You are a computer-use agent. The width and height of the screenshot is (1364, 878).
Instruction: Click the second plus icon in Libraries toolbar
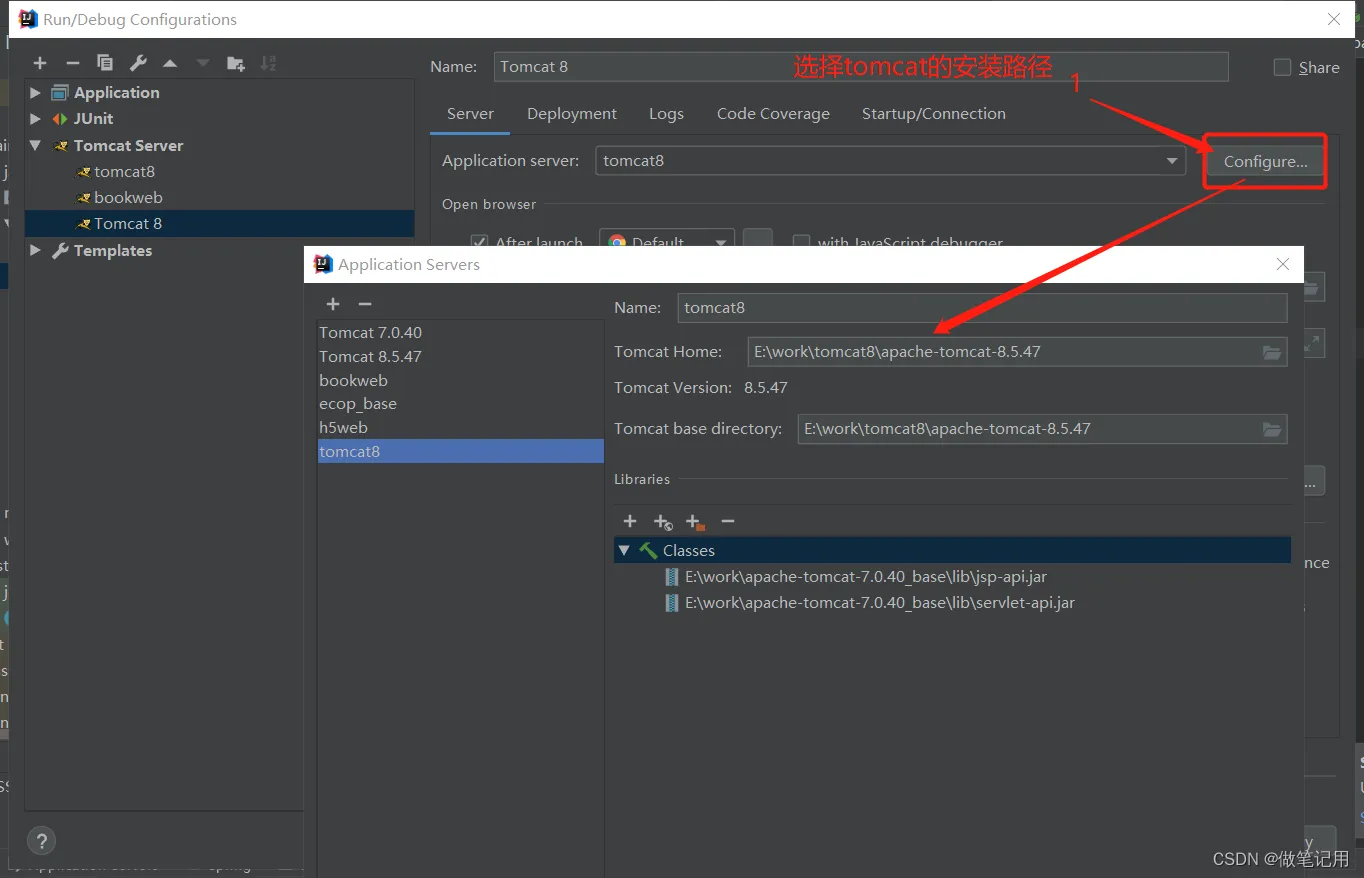pos(663,522)
